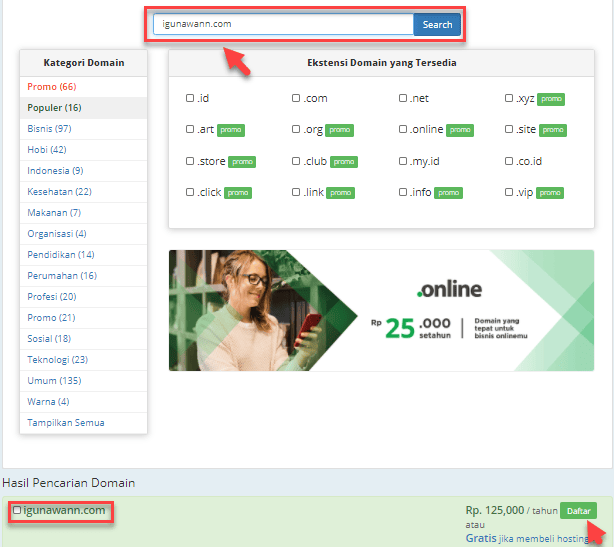Click the Gratis jika membeli hosting link
This screenshot has width=614, height=547.
[527, 539]
